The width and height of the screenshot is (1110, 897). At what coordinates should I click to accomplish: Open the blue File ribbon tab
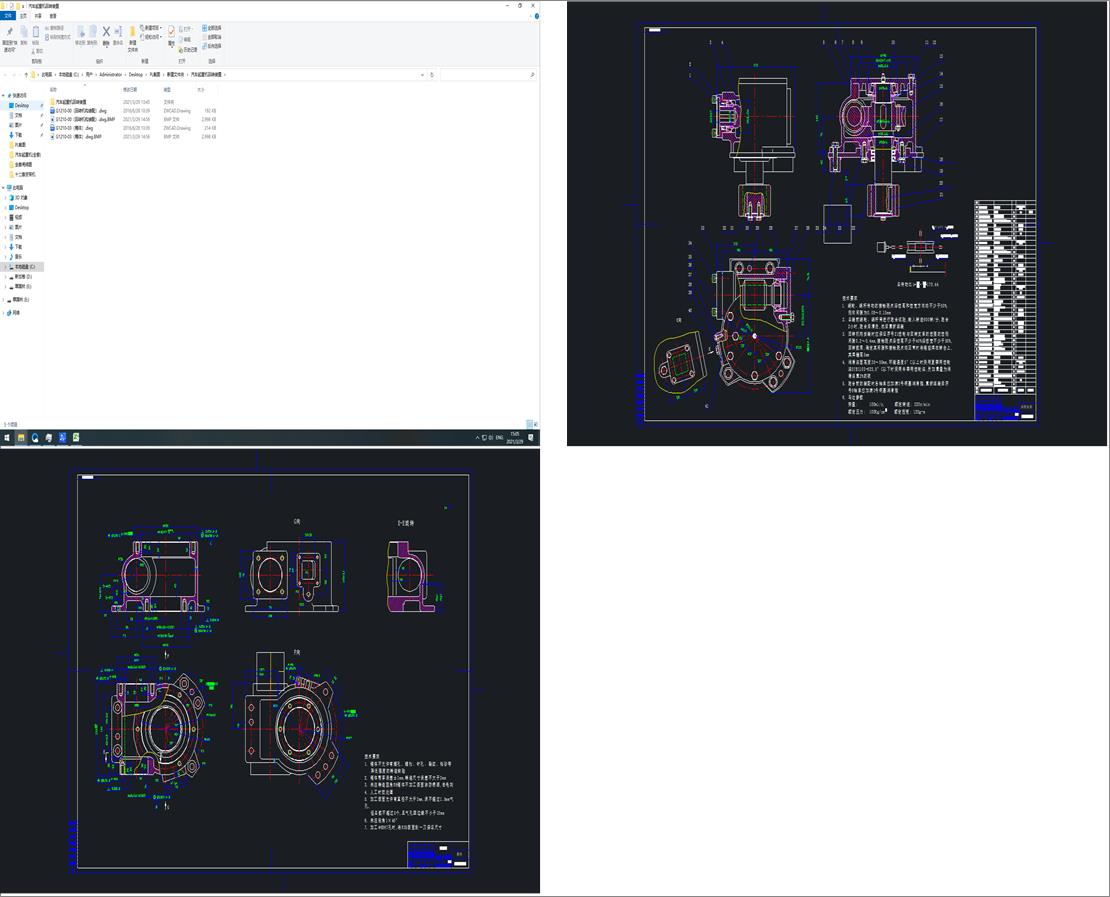(8, 16)
